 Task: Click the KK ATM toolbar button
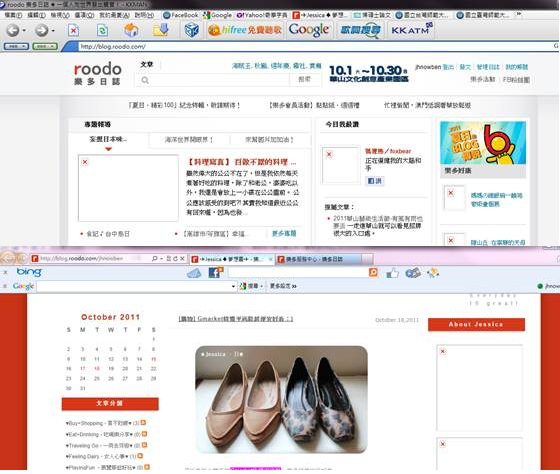click(x=411, y=30)
